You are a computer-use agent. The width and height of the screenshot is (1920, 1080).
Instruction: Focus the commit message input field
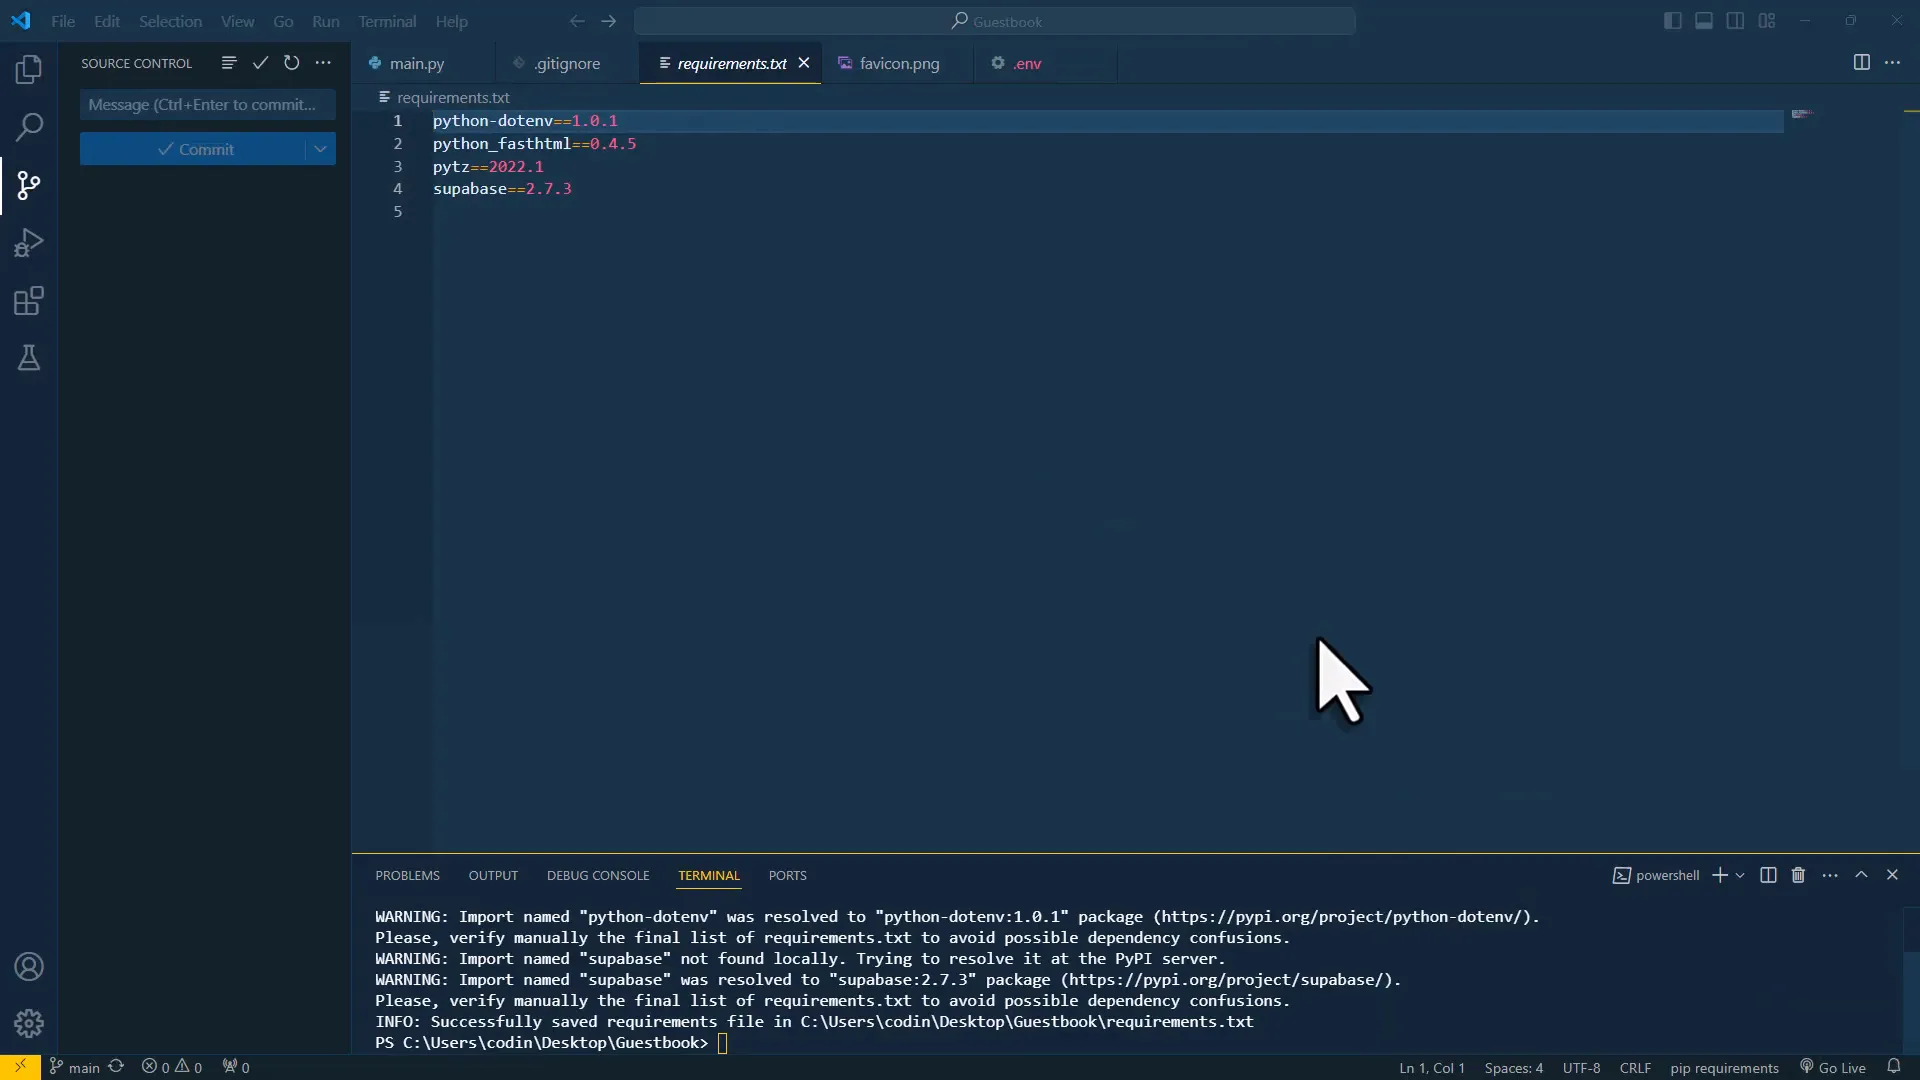pos(208,104)
